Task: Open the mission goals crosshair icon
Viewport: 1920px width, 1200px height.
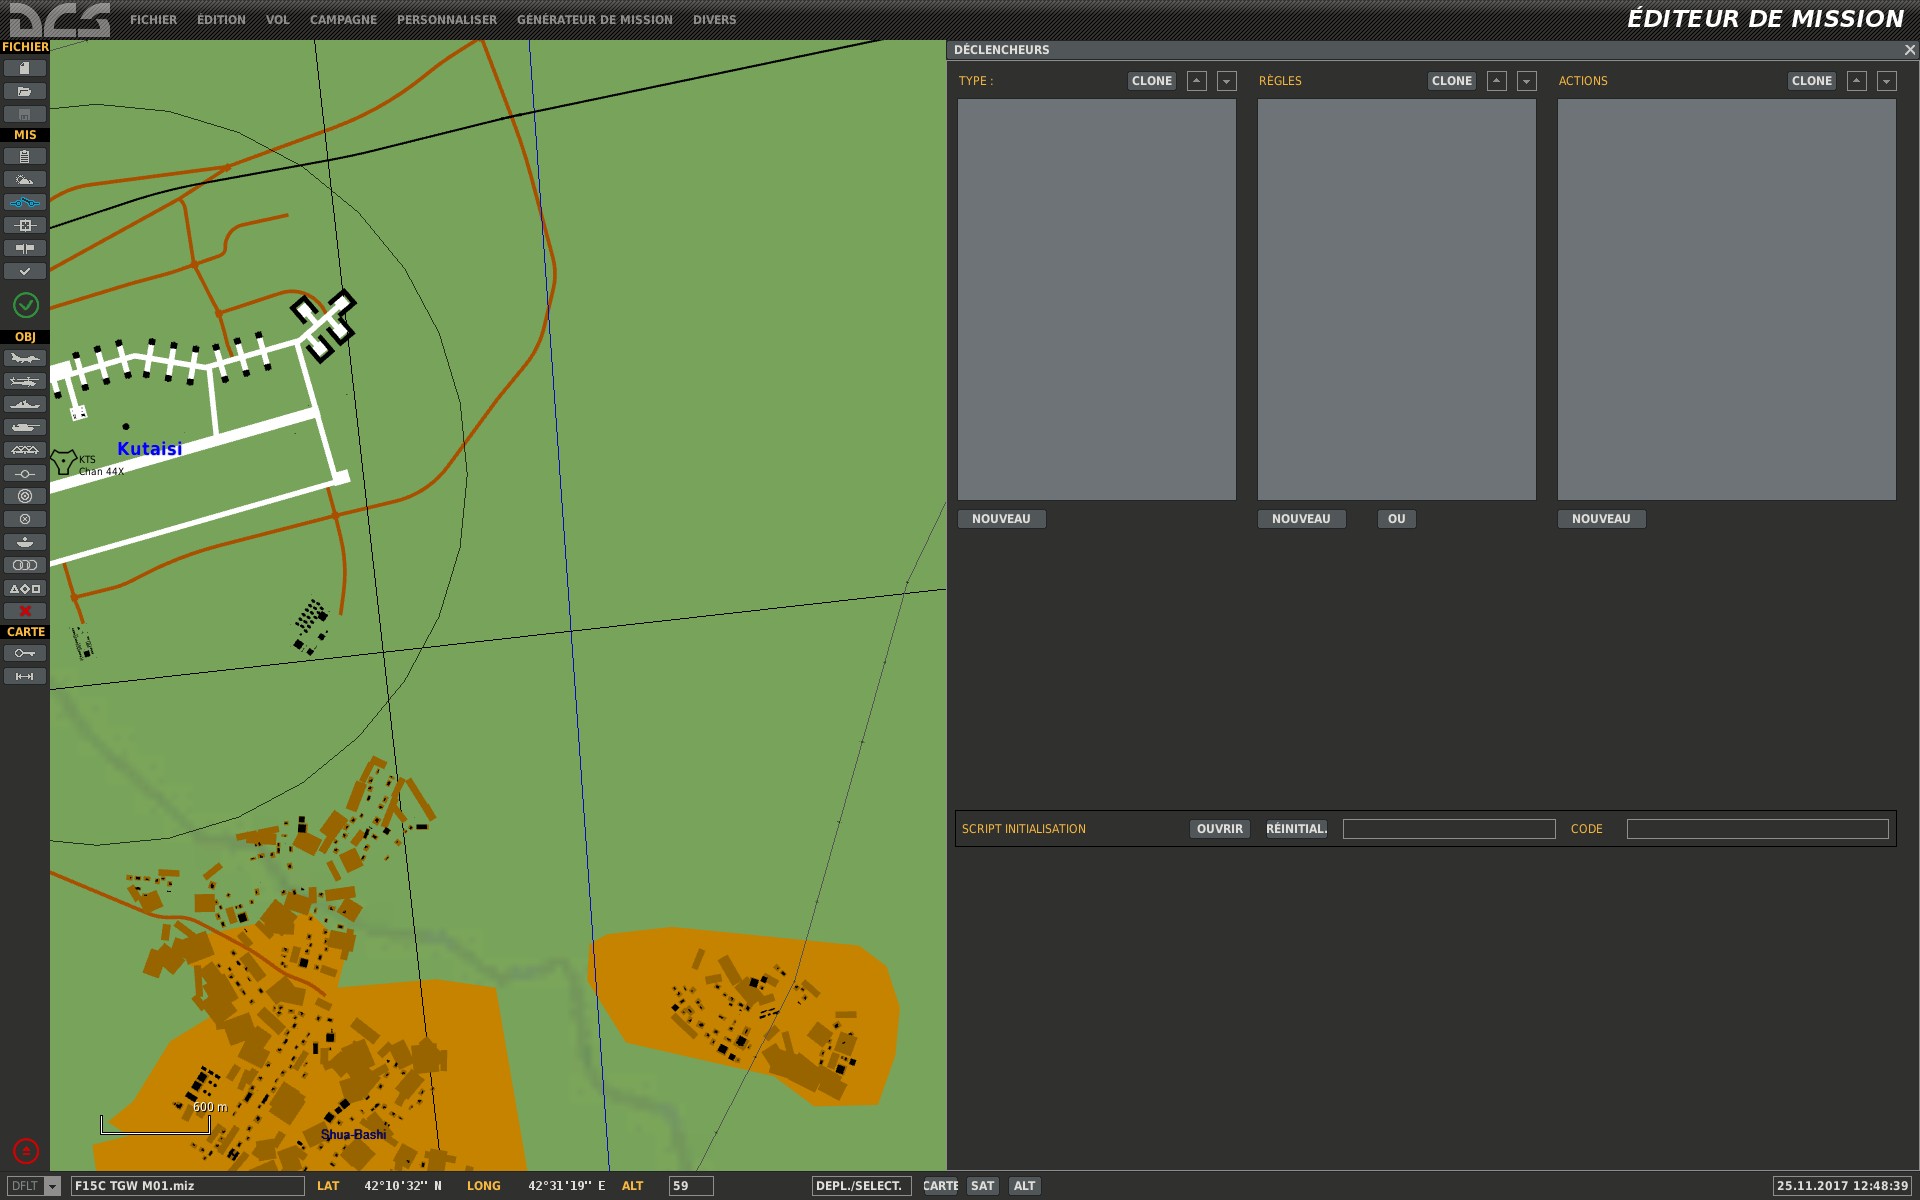Action: coord(25,225)
